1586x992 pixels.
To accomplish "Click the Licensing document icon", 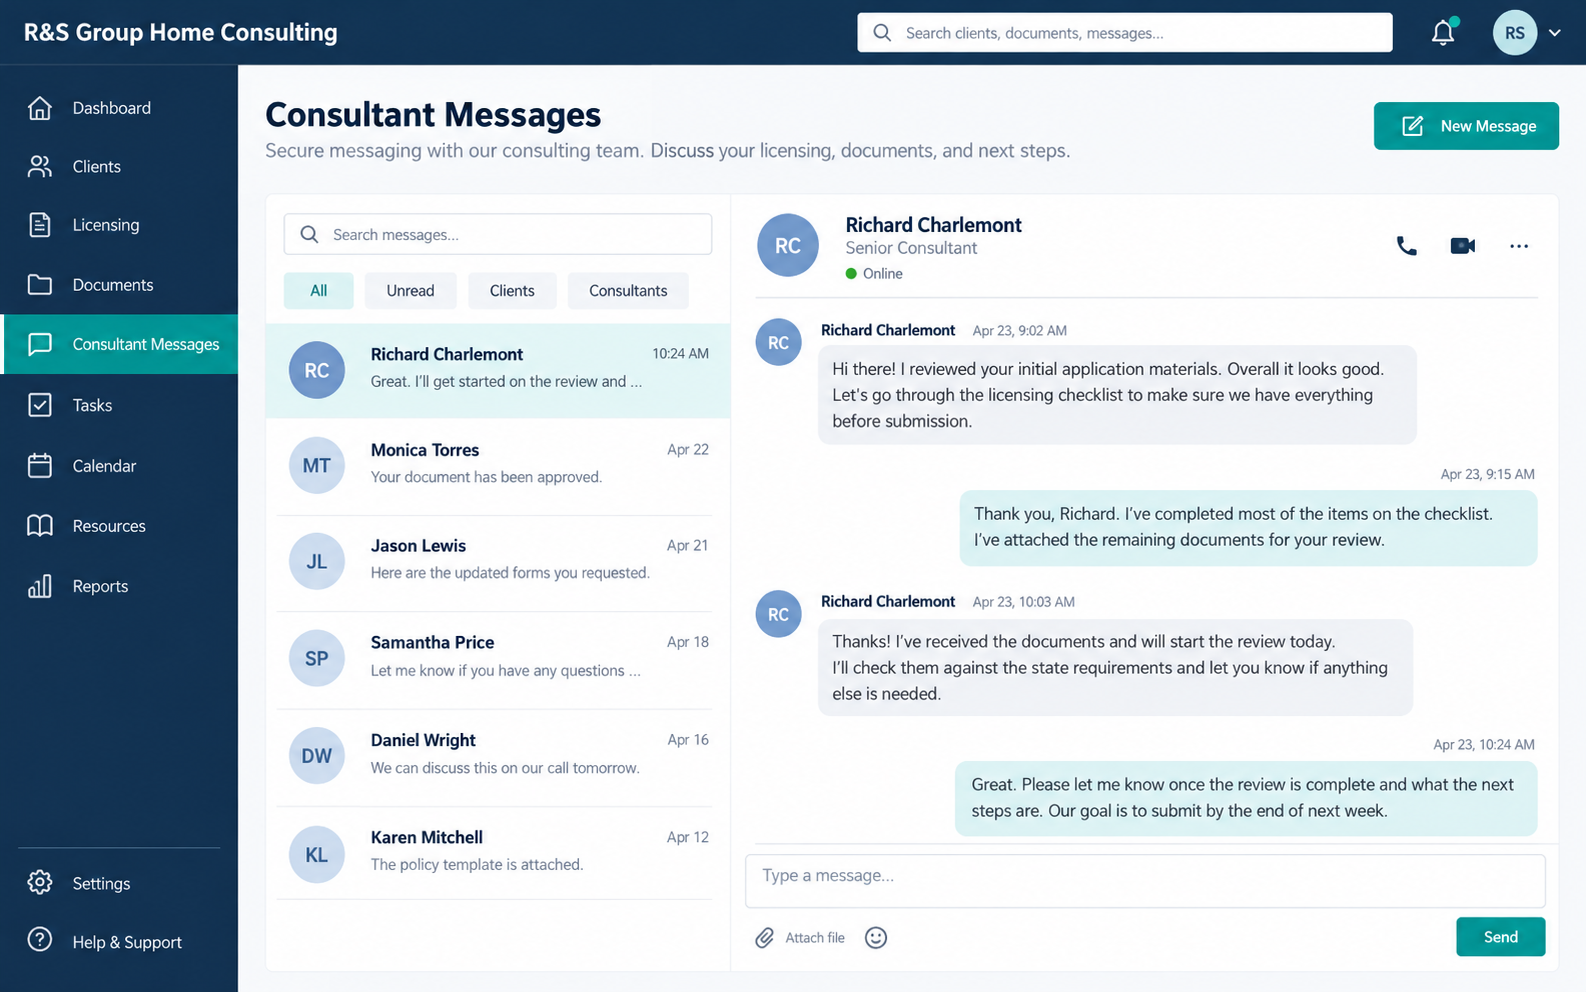I will click(40, 225).
